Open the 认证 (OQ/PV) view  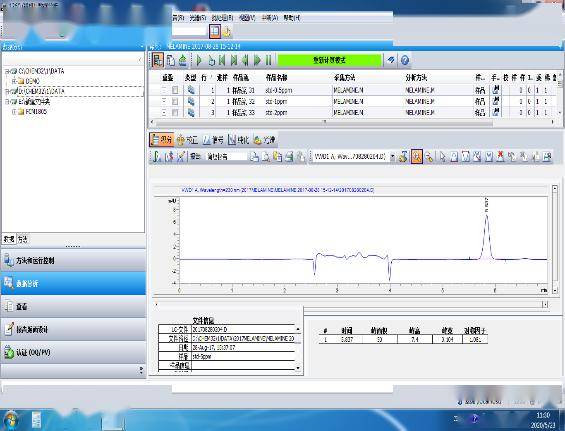pos(74,352)
